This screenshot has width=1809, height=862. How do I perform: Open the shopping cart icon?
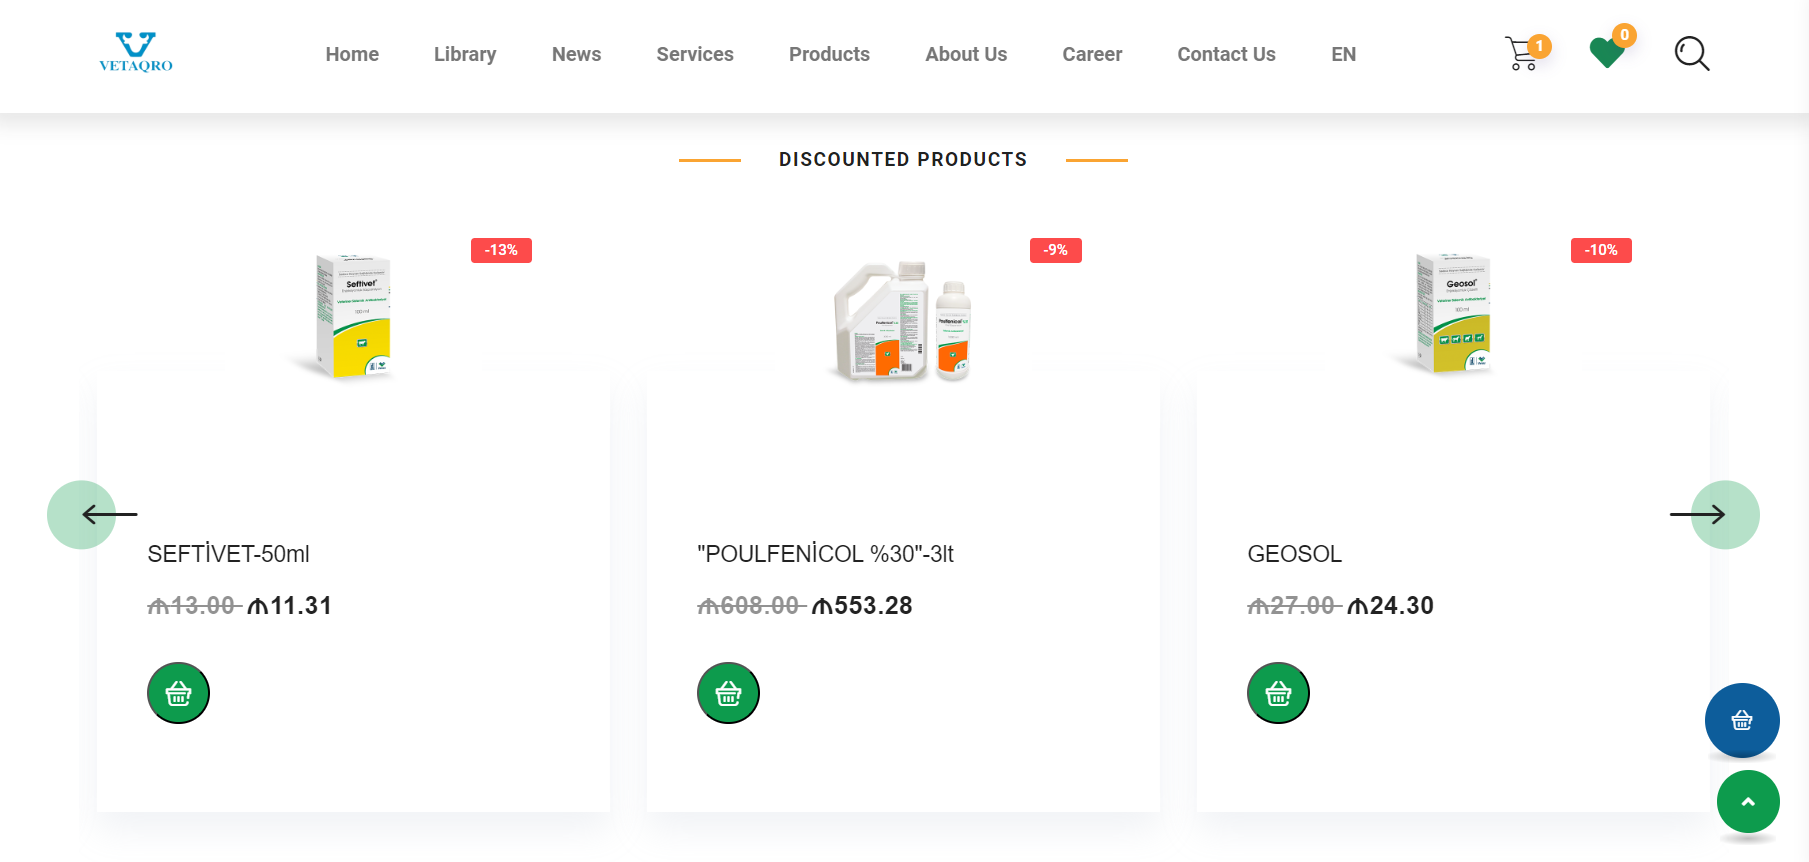click(1523, 53)
